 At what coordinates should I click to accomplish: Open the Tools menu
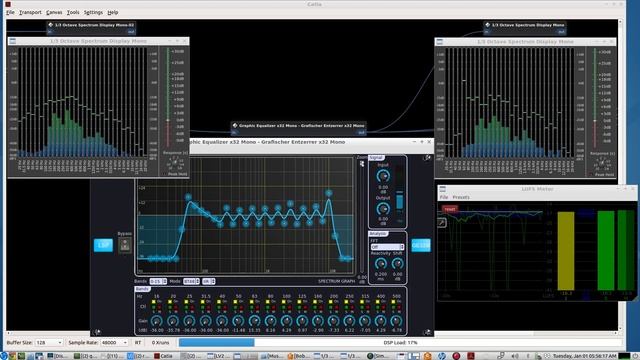73,12
